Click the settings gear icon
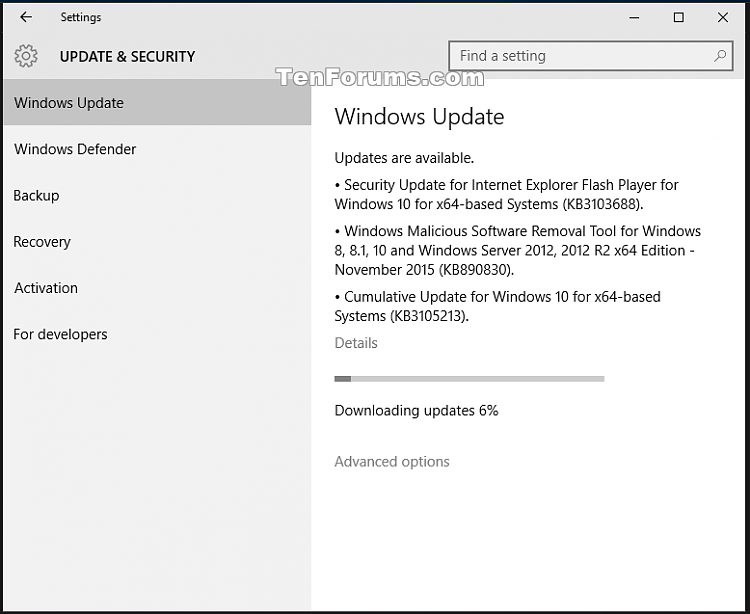Screen dimensions: 750x614 pos(26,56)
